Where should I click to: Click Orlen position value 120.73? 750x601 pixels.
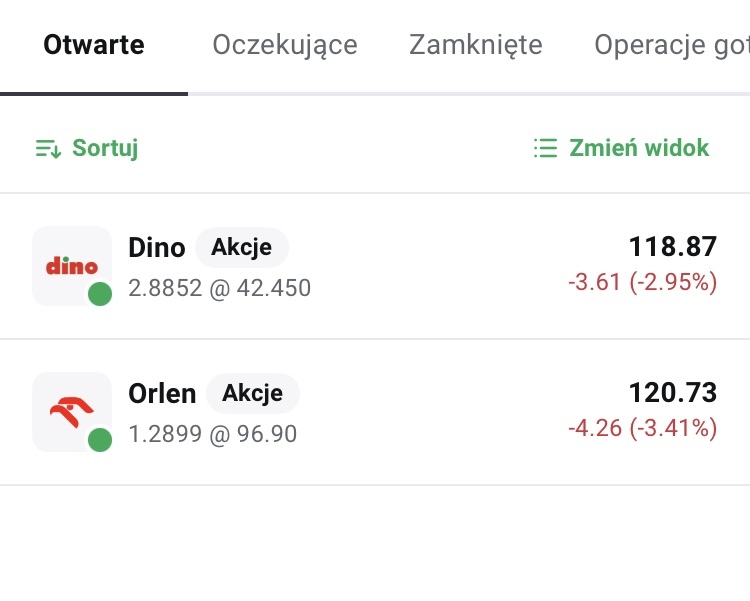[x=673, y=393]
